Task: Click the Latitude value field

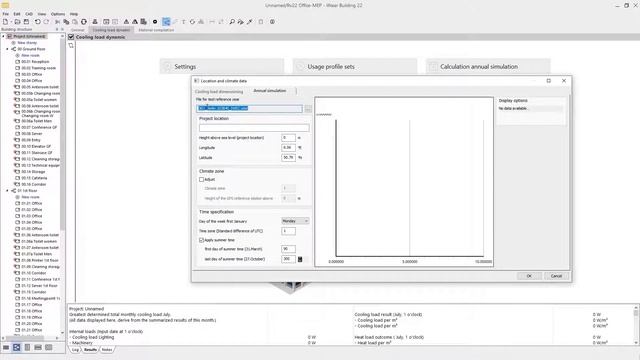Action: tap(288, 157)
